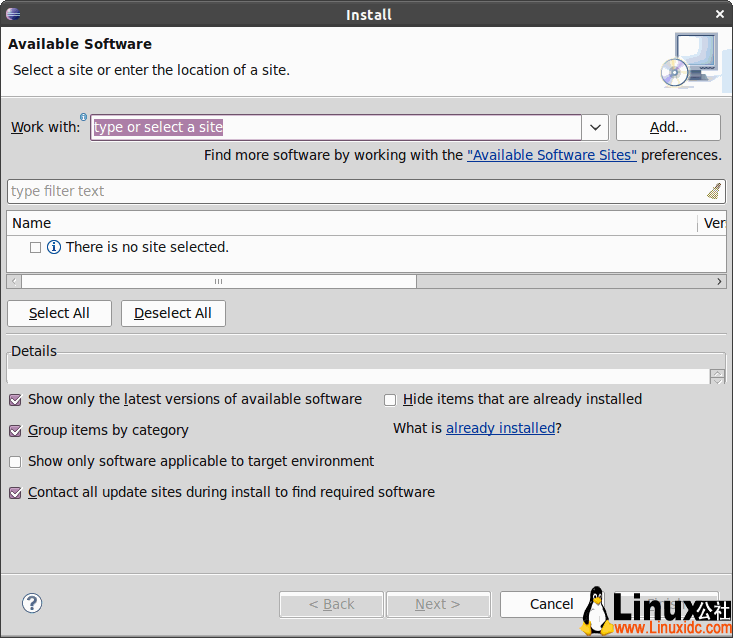The width and height of the screenshot is (733, 638).
Task: Disable 'Group items by category' option
Action: pos(15,430)
